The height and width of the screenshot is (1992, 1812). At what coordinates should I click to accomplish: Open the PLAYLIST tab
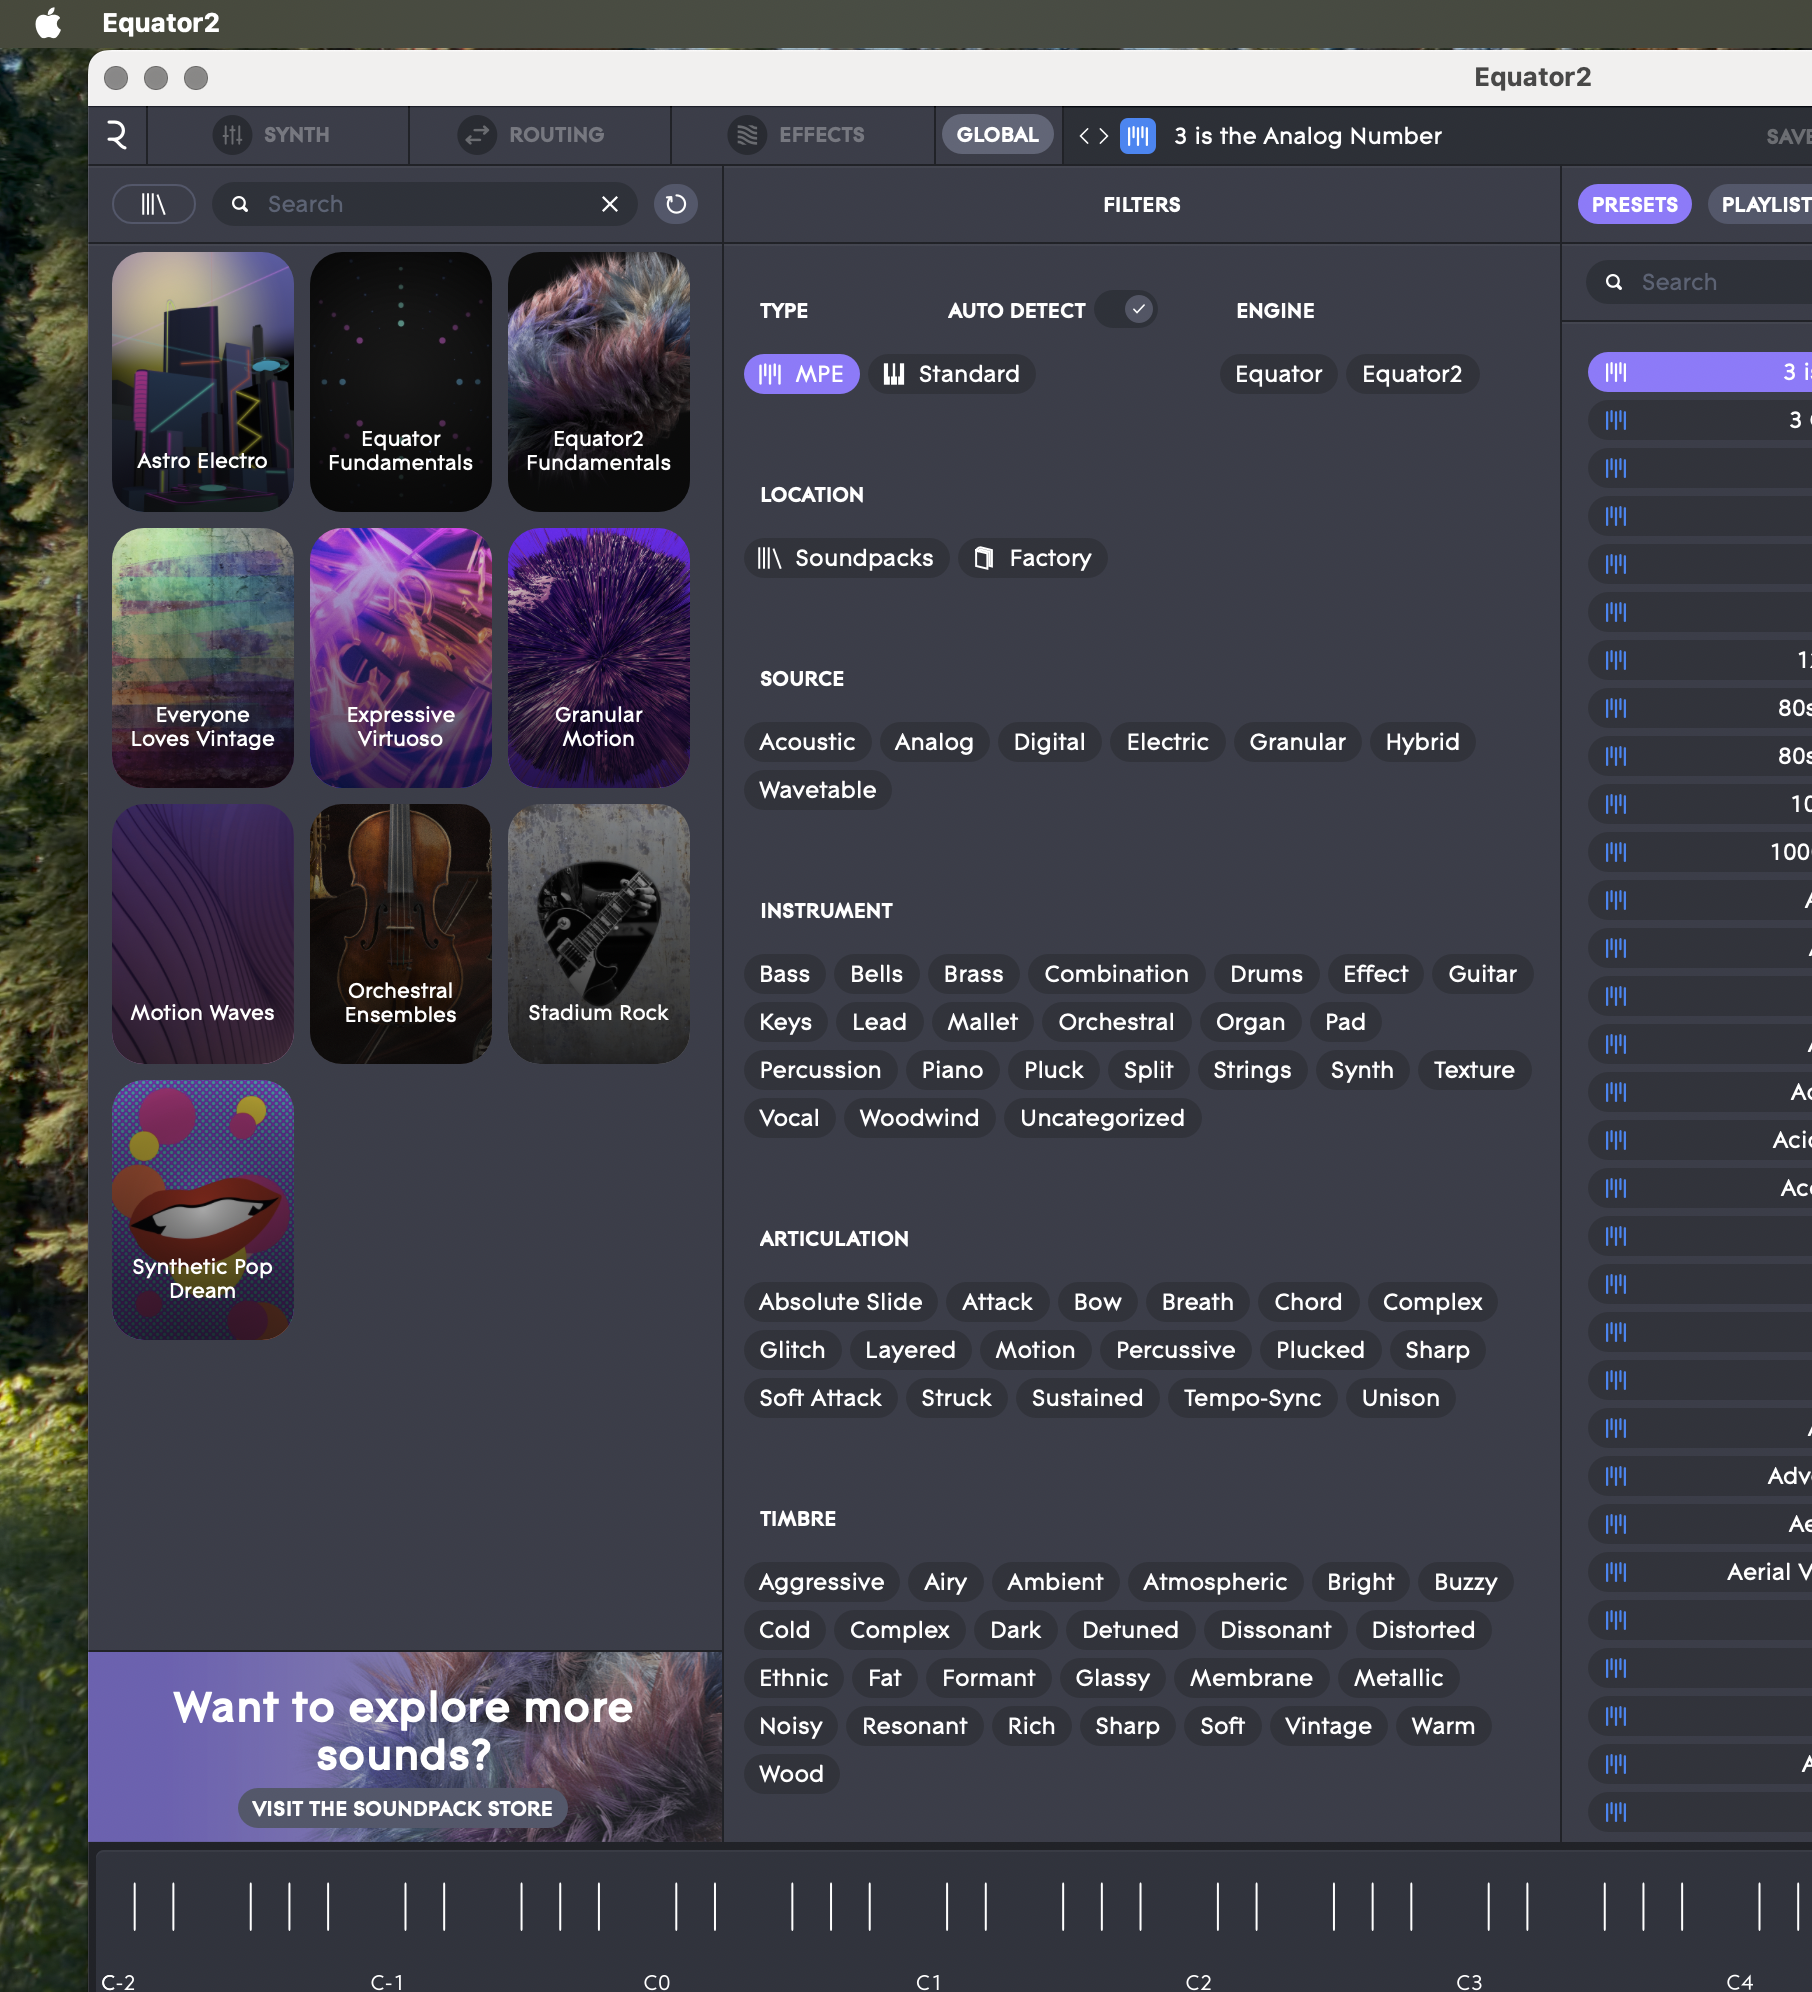click(x=1760, y=204)
